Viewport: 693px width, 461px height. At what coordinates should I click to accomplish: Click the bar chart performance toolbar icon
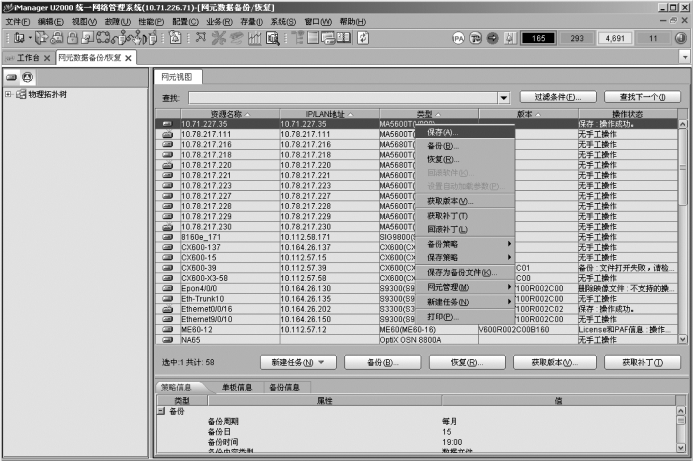point(255,38)
